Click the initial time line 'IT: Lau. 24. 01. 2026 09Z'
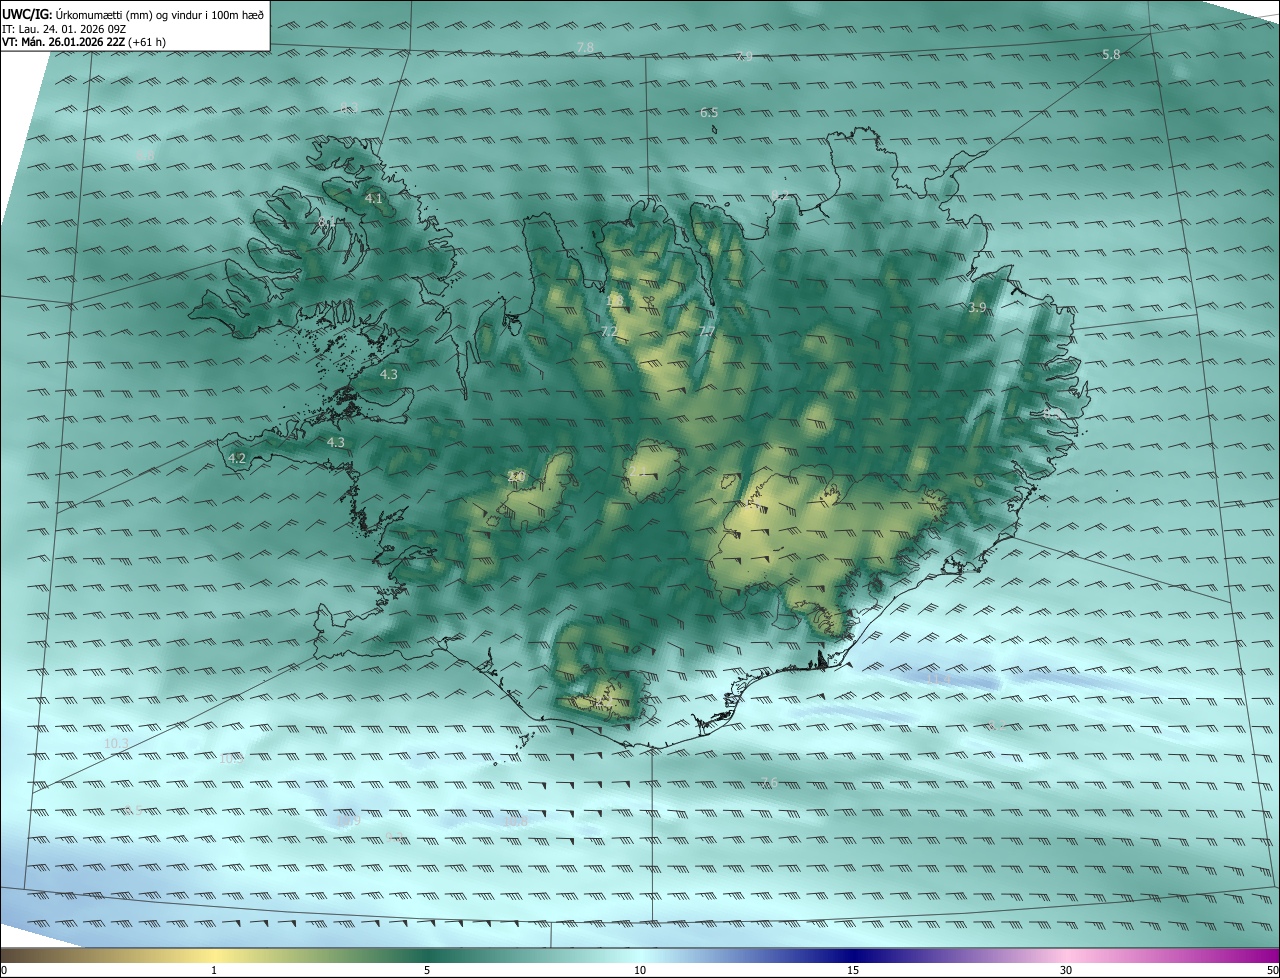Image resolution: width=1280 pixels, height=978 pixels. (x=64, y=28)
